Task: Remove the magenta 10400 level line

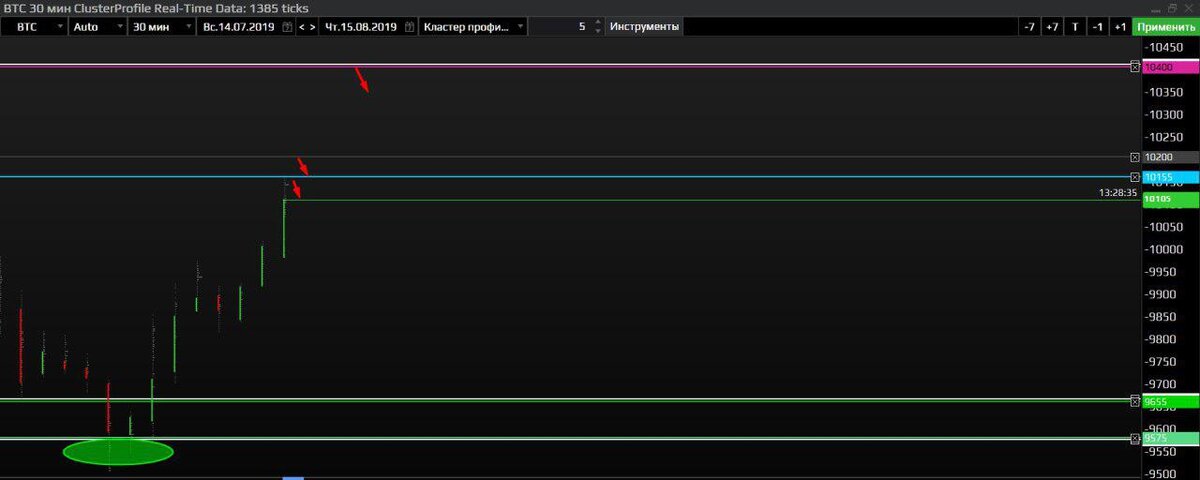Action: [x=1135, y=67]
